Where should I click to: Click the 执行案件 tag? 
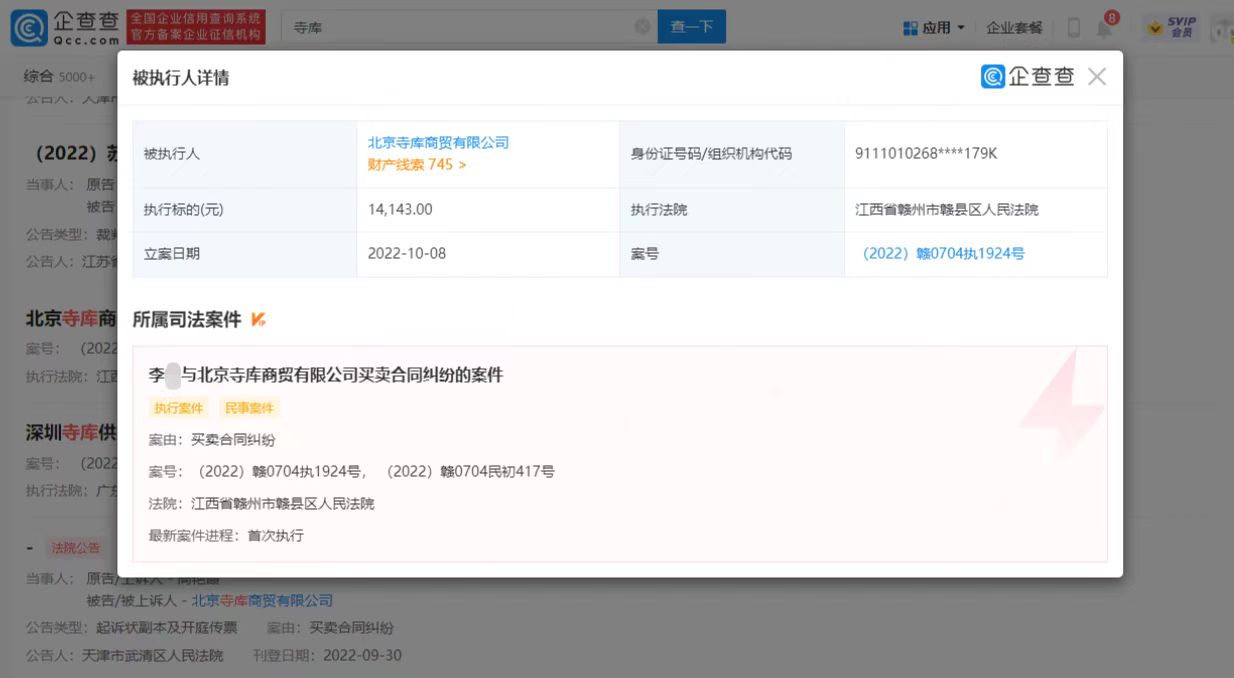pos(178,408)
